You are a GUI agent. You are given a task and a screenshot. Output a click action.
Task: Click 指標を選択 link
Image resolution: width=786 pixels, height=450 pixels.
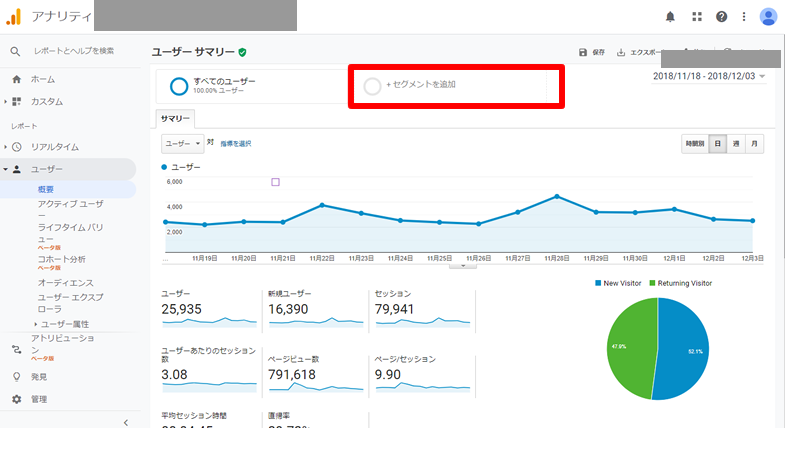coord(236,144)
